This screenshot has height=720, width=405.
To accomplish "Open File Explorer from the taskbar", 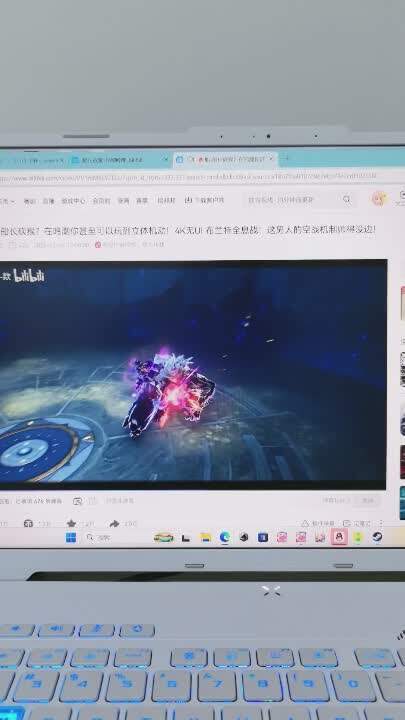I will pos(205,537).
